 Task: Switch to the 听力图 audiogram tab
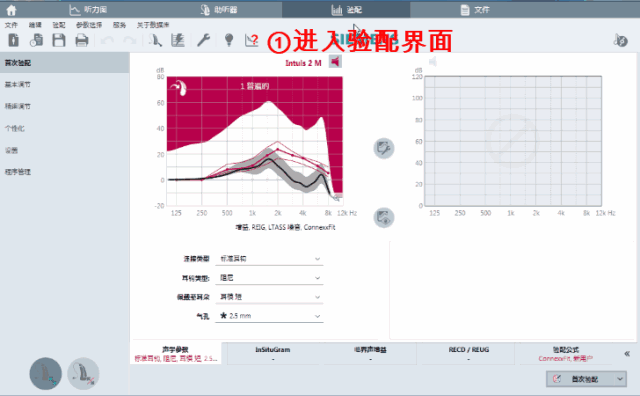click(89, 9)
